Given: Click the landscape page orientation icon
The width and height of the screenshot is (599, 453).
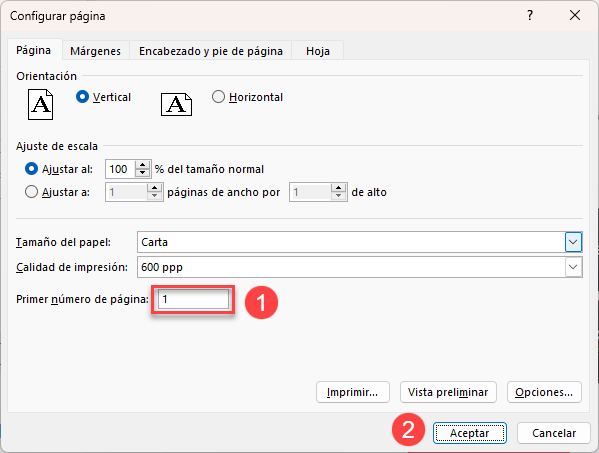Looking at the screenshot, I should click(176, 104).
